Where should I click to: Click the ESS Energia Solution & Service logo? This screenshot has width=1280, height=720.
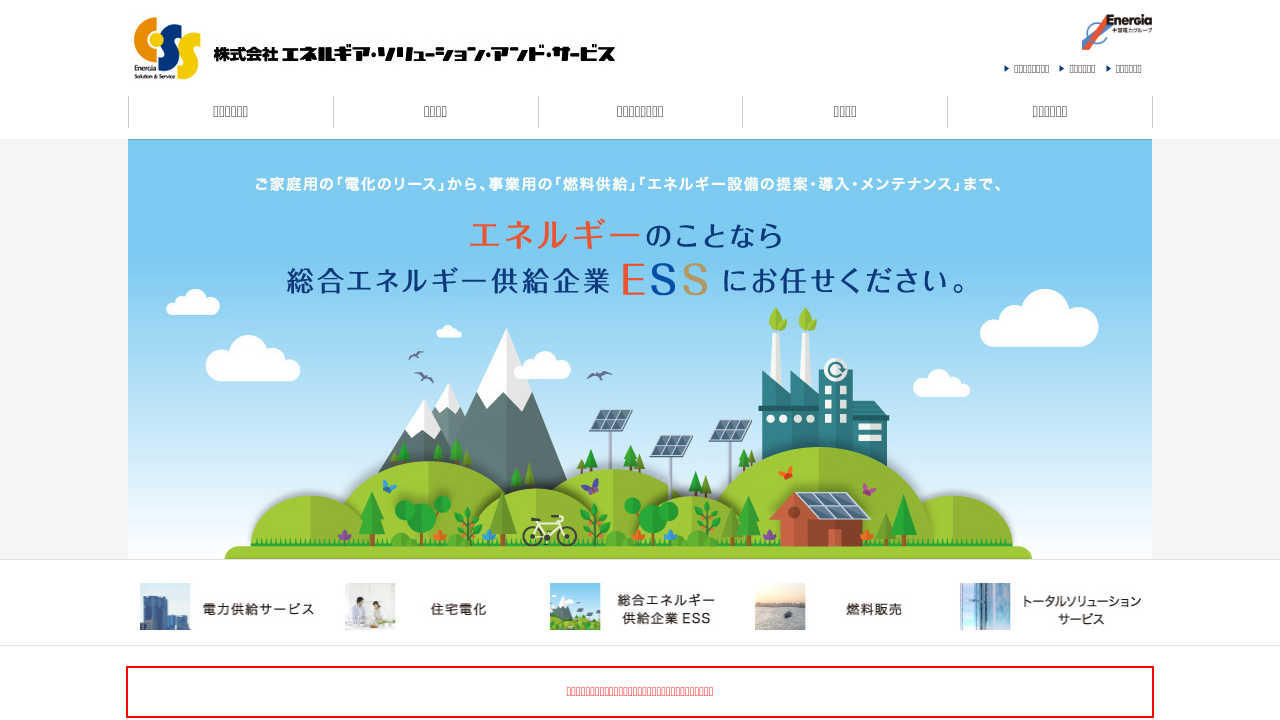[x=166, y=48]
